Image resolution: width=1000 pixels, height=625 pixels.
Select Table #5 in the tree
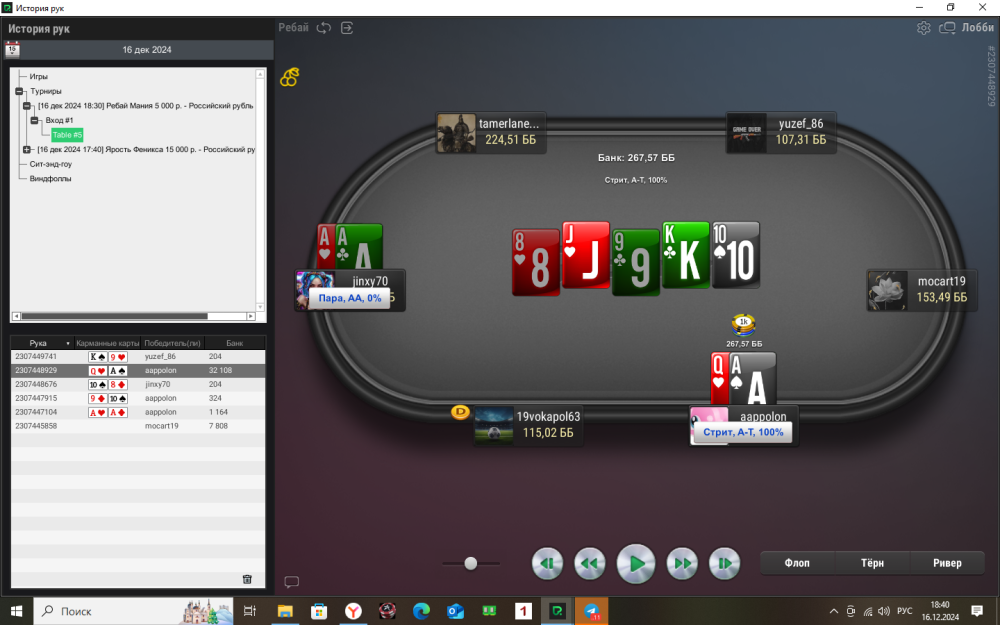(67, 134)
